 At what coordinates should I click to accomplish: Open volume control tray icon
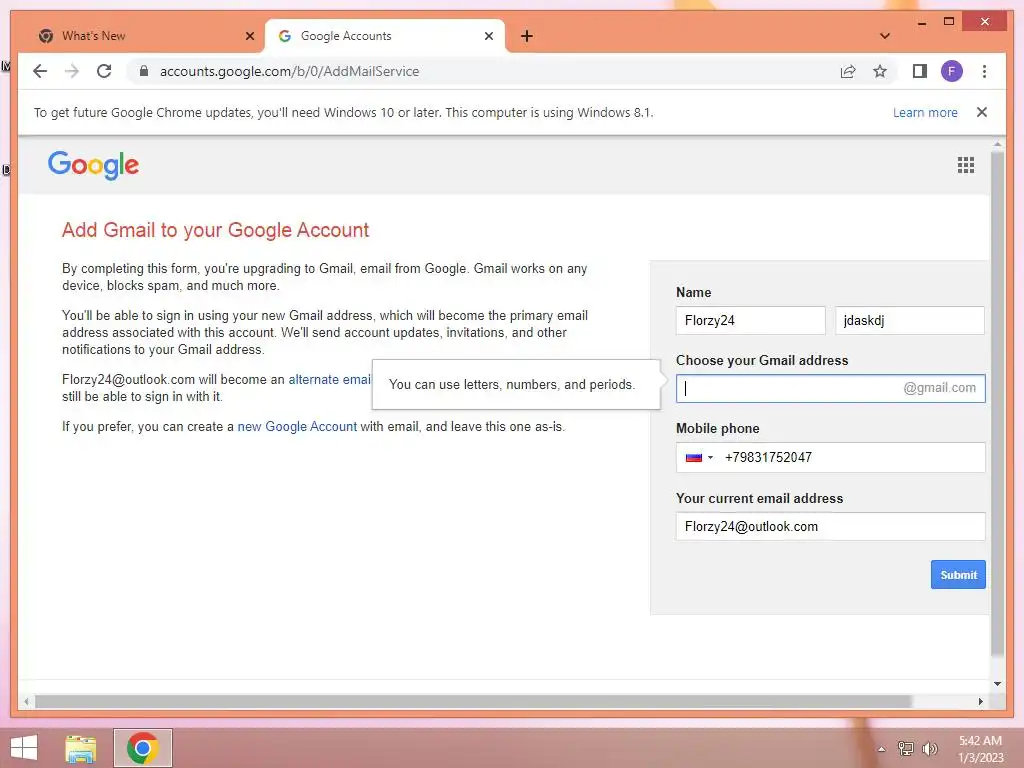[x=929, y=749]
